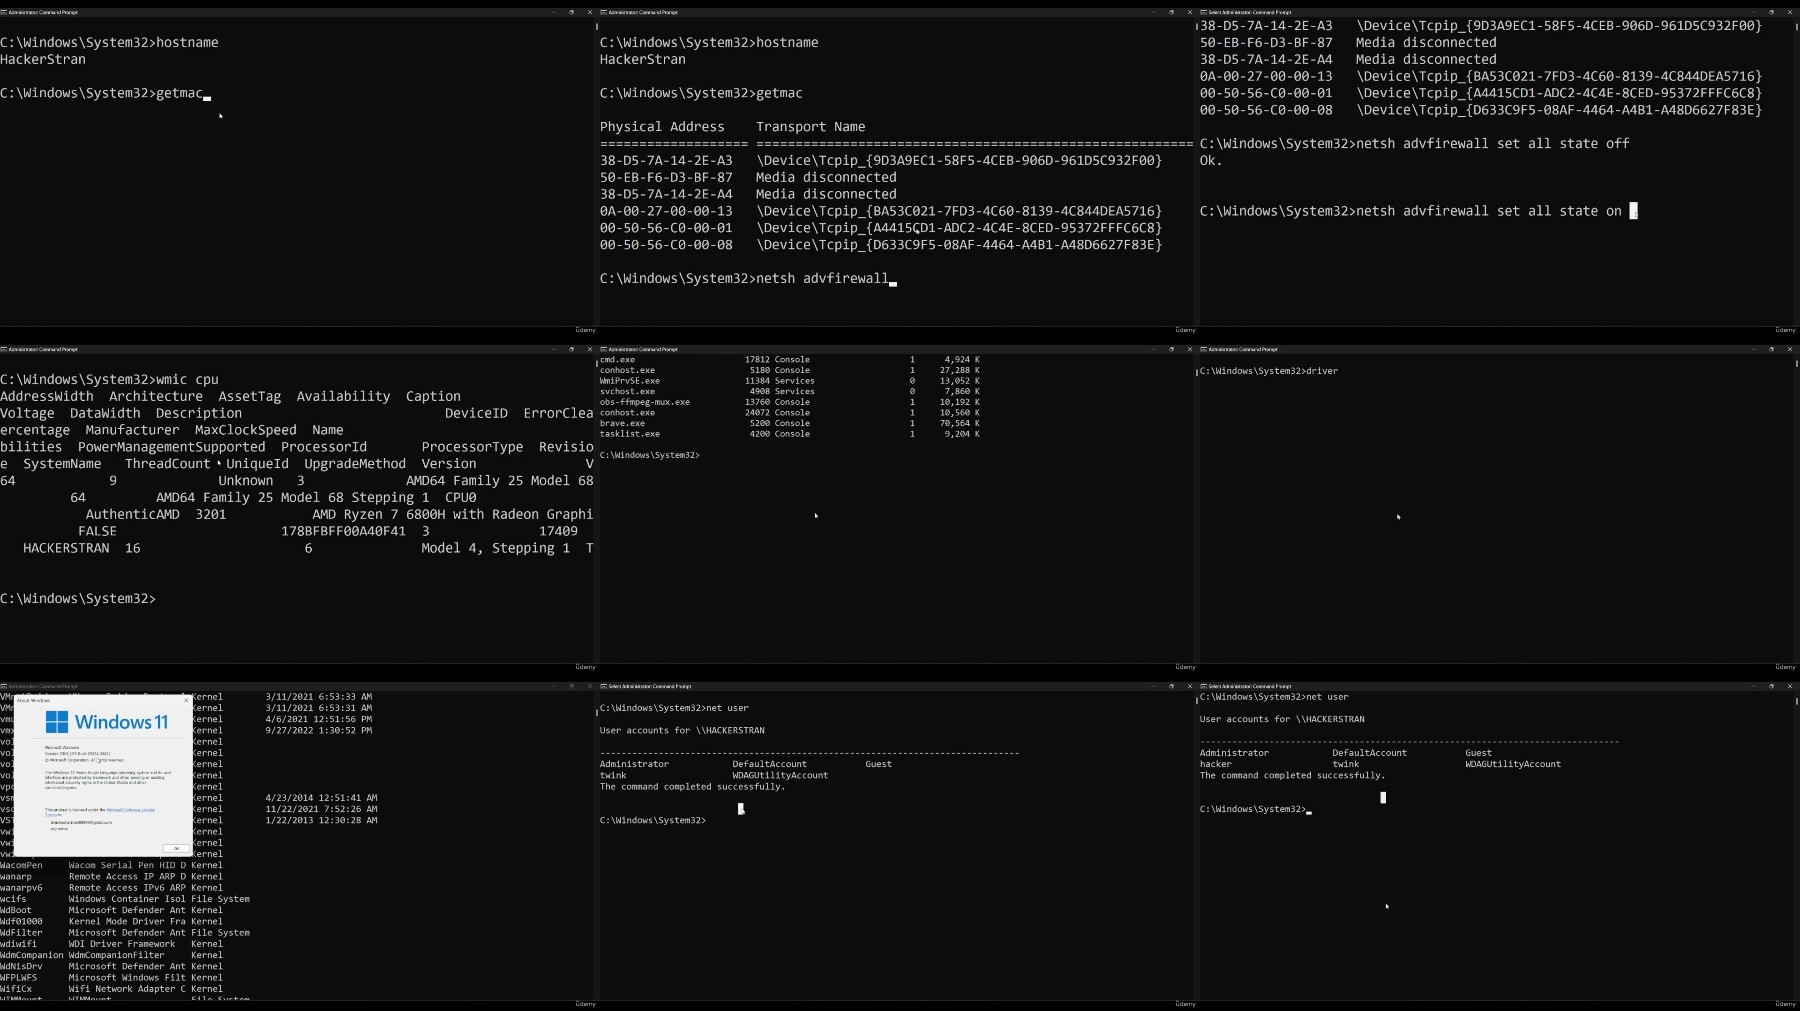The image size is (1800, 1011).
Task: Click the 'tasklist.exe' process row
Action: point(790,434)
